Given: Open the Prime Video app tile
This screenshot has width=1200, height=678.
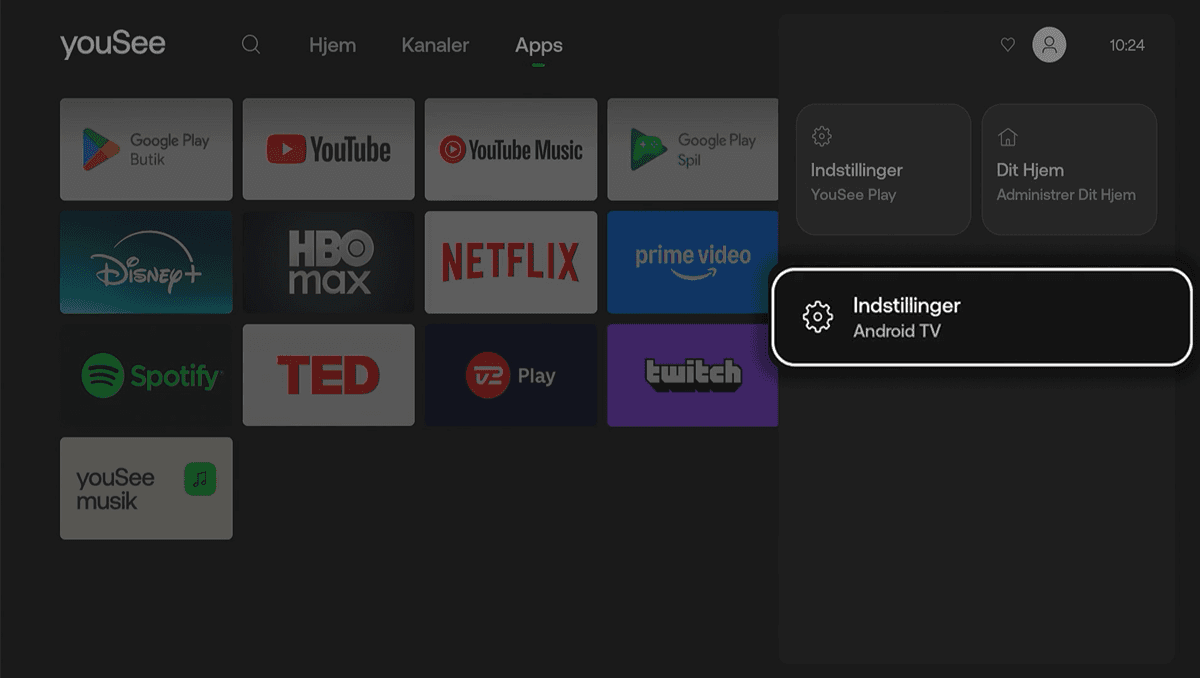Looking at the screenshot, I should tap(692, 262).
